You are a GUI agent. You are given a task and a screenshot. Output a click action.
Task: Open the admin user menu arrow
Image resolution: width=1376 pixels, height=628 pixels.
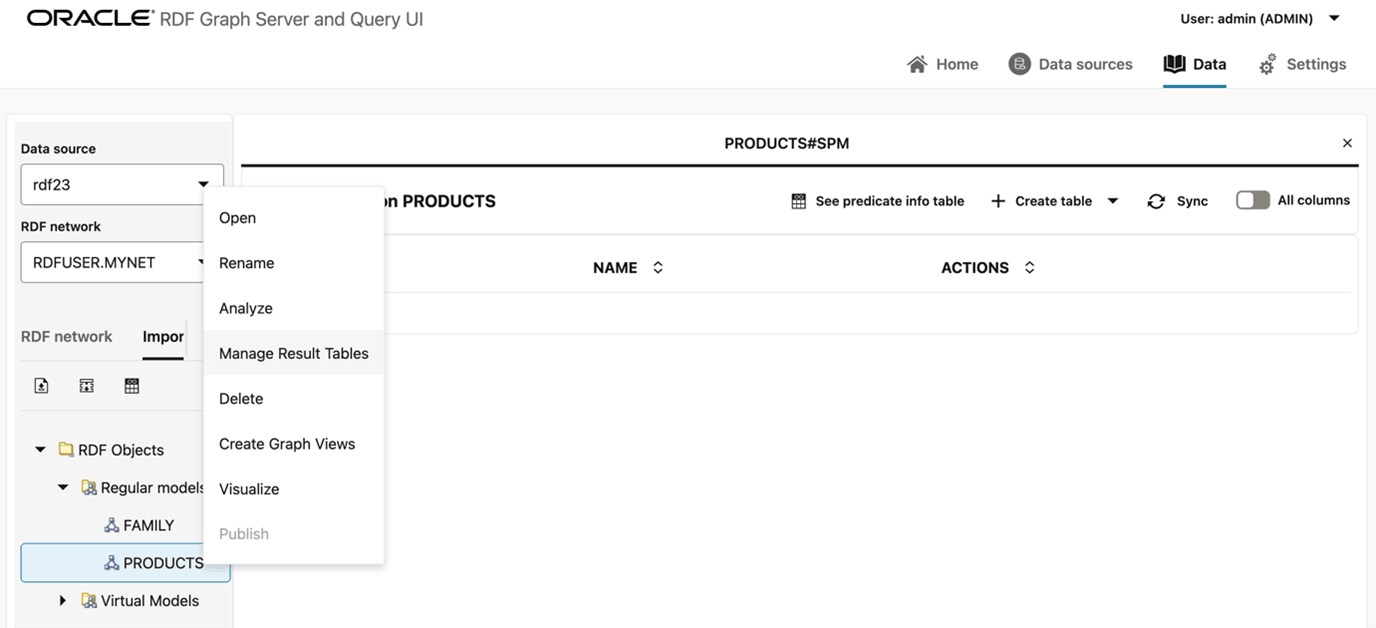[1334, 18]
